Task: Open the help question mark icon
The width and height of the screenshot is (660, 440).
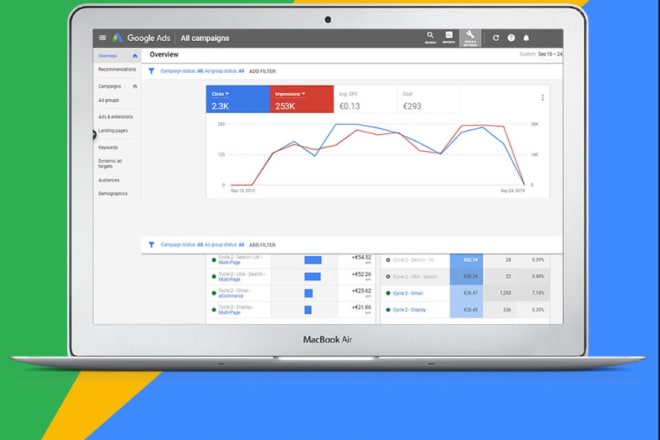Action: tap(511, 38)
